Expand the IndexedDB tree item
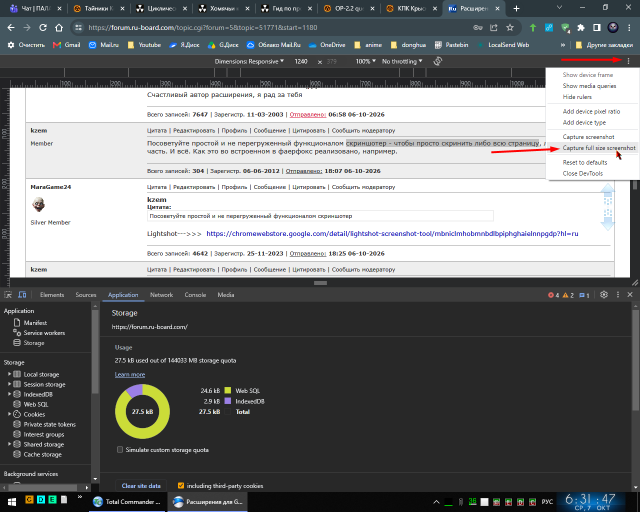Viewport: 640px width, 512px height. click(9, 394)
